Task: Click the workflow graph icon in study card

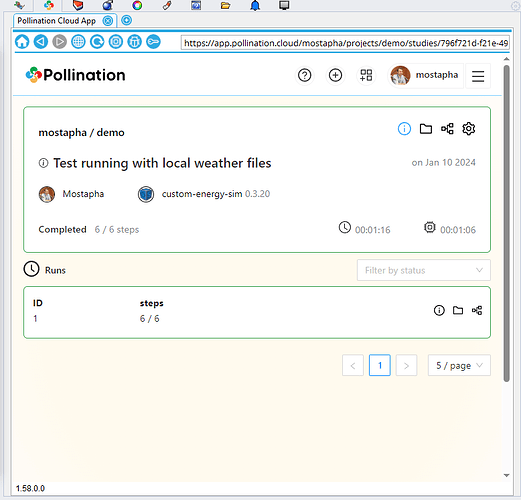Action: [x=447, y=129]
